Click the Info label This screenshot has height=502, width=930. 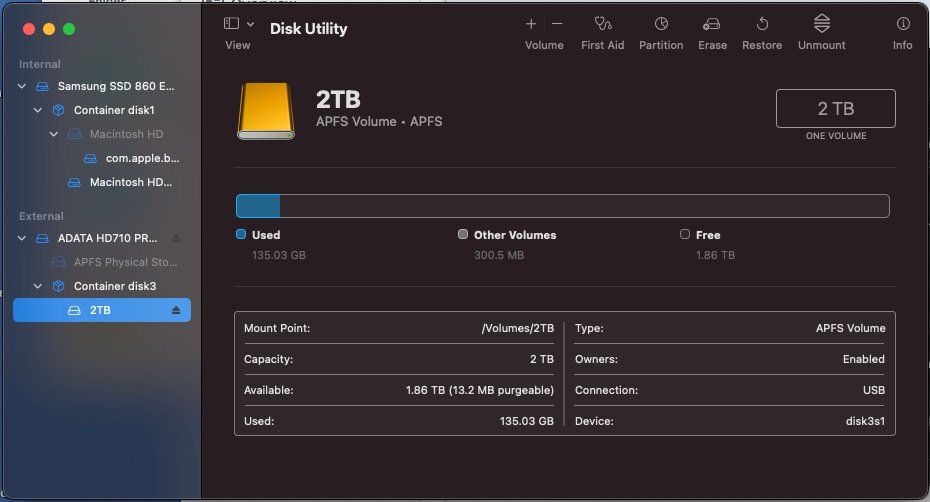903,45
